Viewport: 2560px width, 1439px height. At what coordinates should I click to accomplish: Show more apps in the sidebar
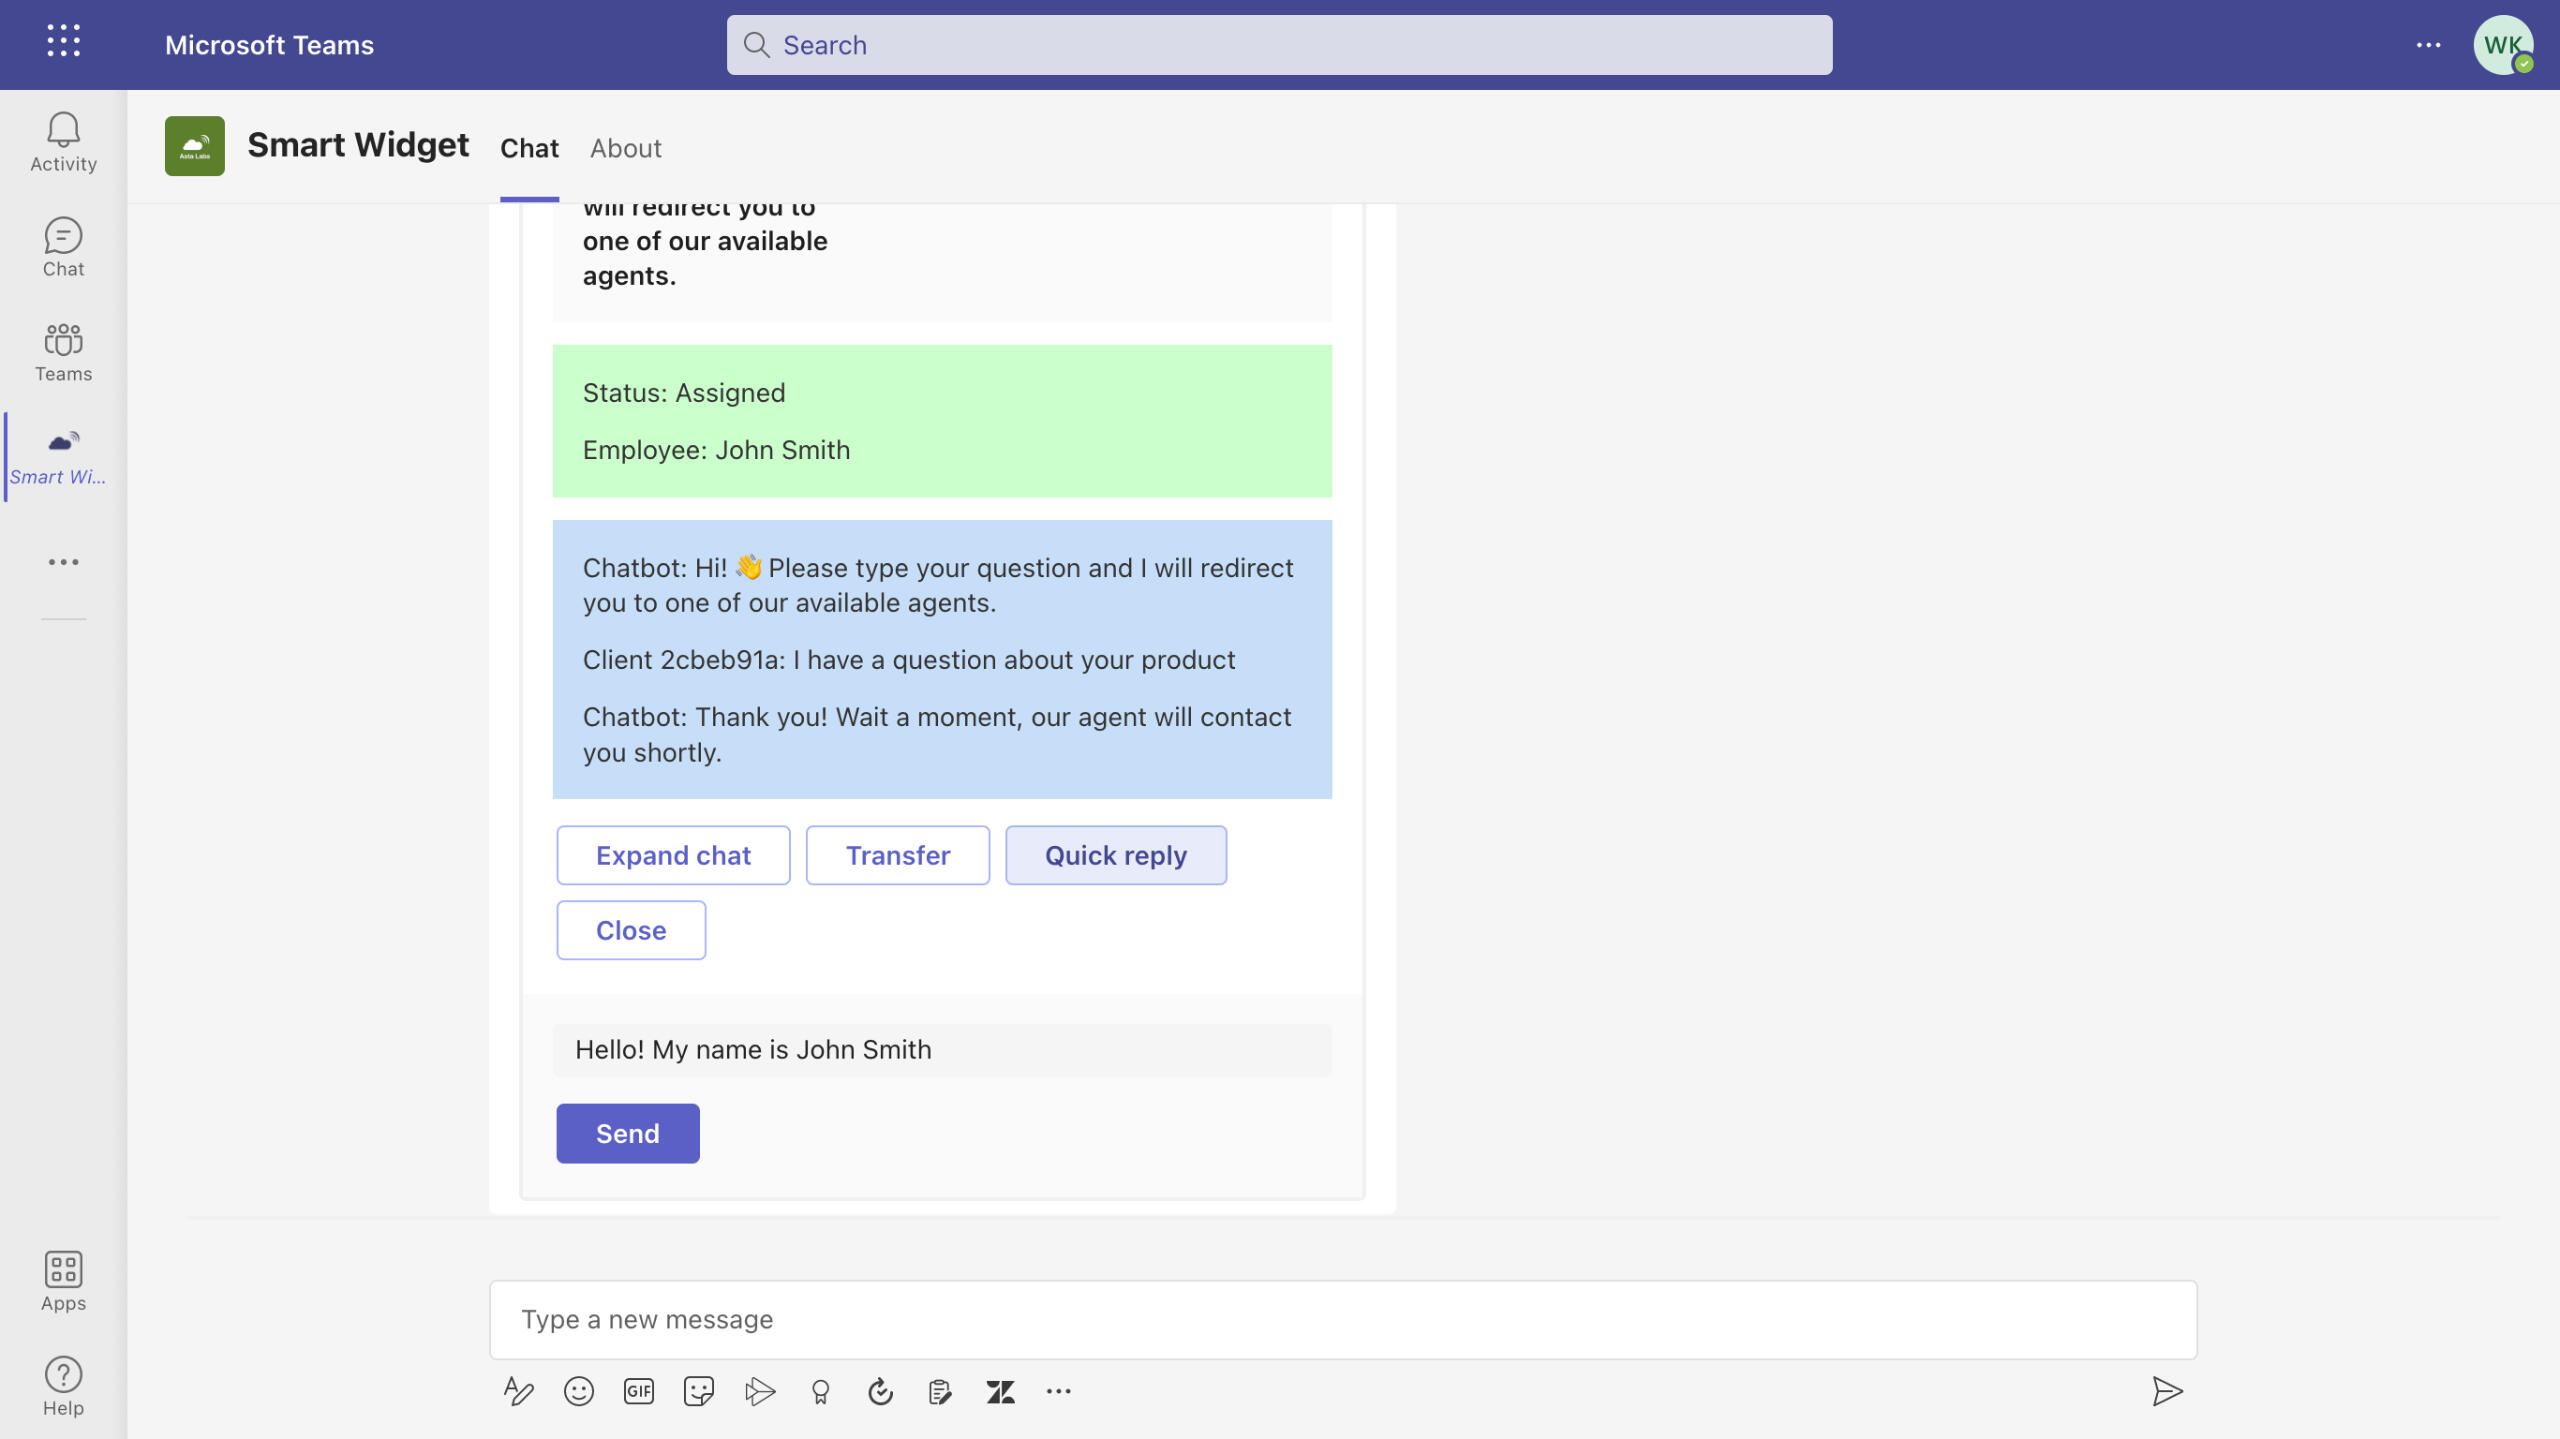pyautogui.click(x=63, y=562)
